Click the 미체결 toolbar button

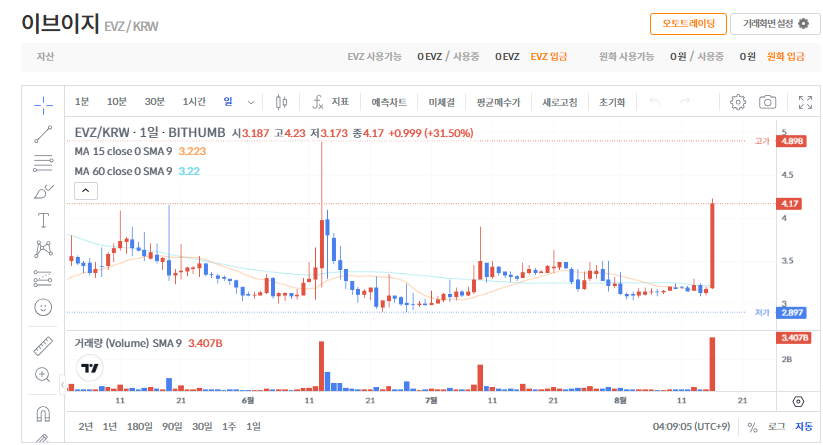441,102
